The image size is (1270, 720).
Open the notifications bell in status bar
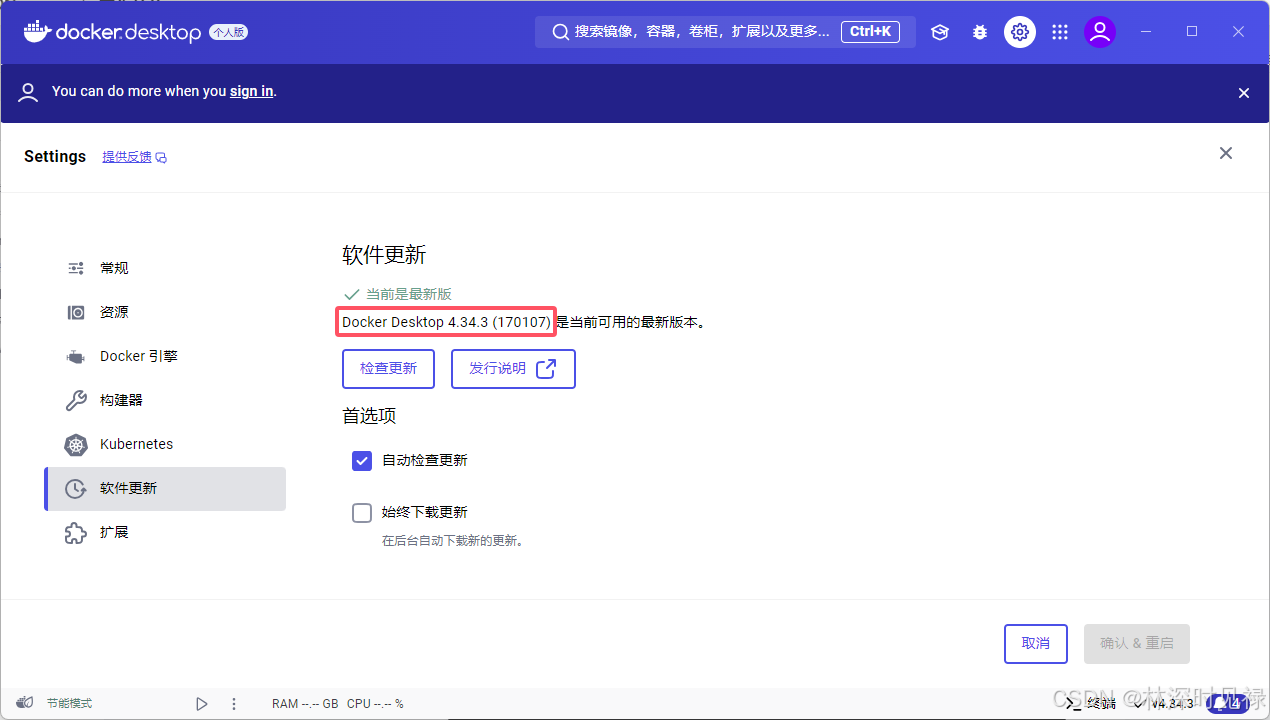point(1227,704)
